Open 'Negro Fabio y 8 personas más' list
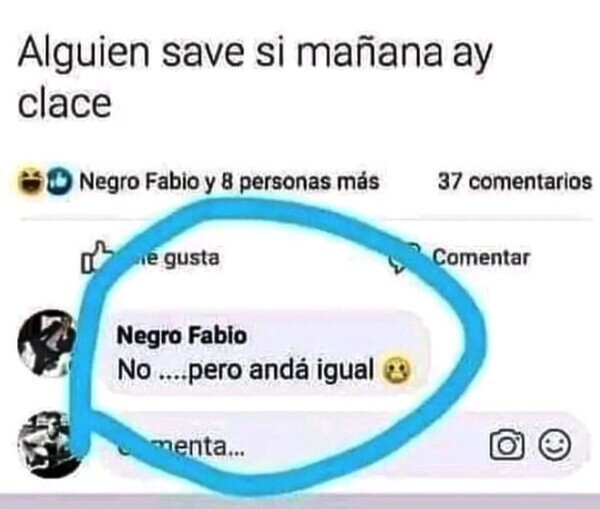The width and height of the screenshot is (600, 509). 229,181
